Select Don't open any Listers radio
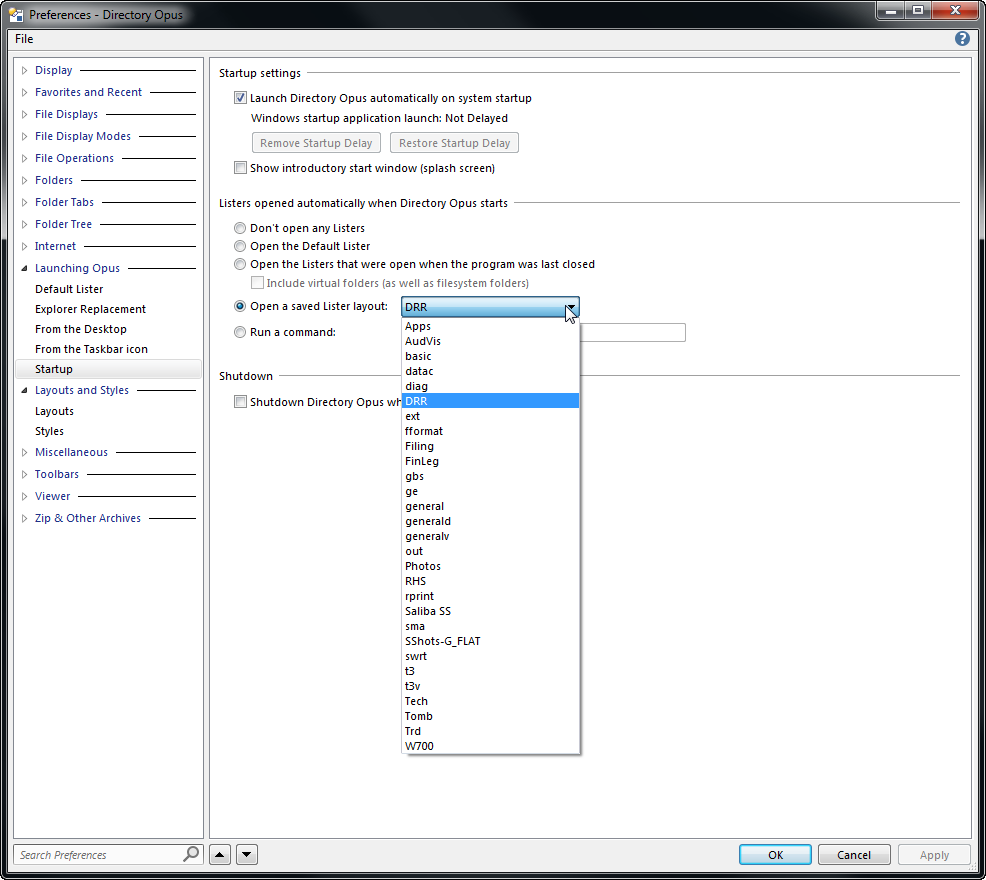986x880 pixels. [x=240, y=228]
